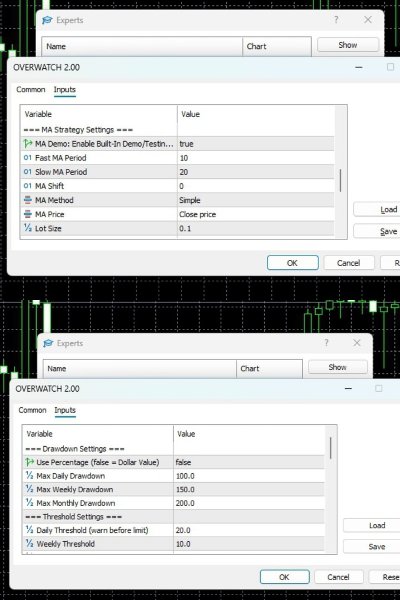This screenshot has width=400, height=600.
Task: Click scrollbar thumb in upper inputs list
Action: tap(340, 181)
